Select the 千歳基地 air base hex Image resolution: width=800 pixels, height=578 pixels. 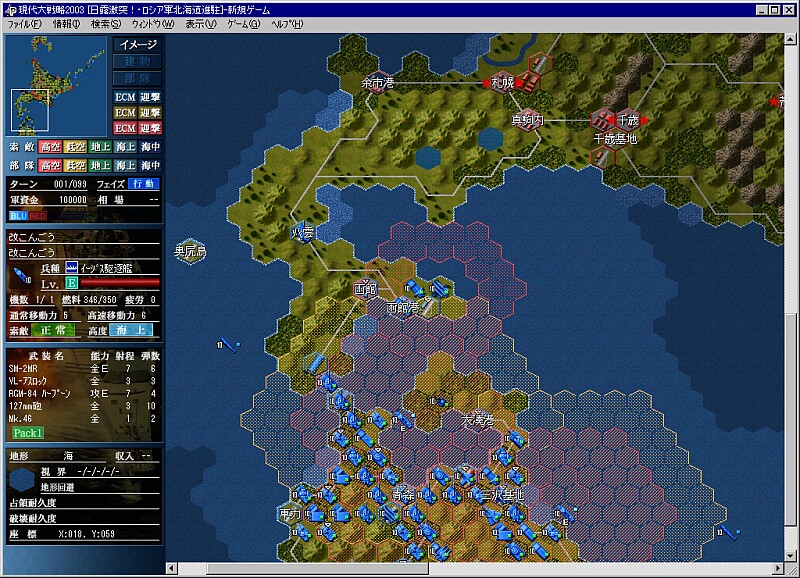pos(615,139)
